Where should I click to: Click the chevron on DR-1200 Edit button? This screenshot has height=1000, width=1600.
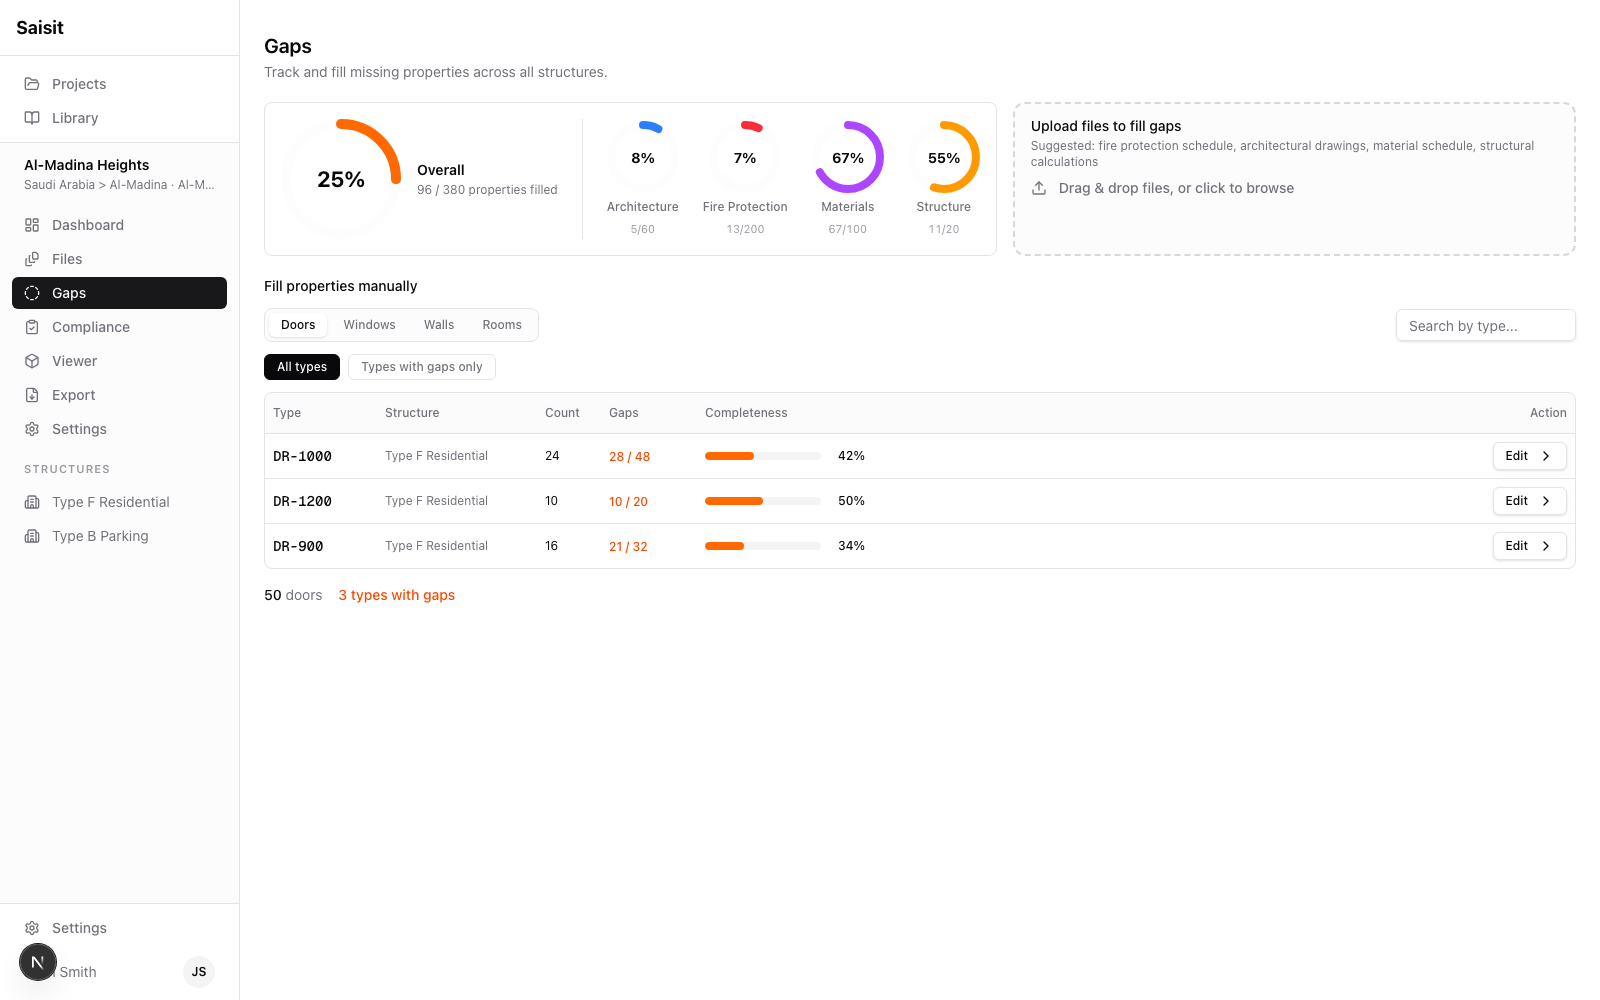click(1546, 501)
